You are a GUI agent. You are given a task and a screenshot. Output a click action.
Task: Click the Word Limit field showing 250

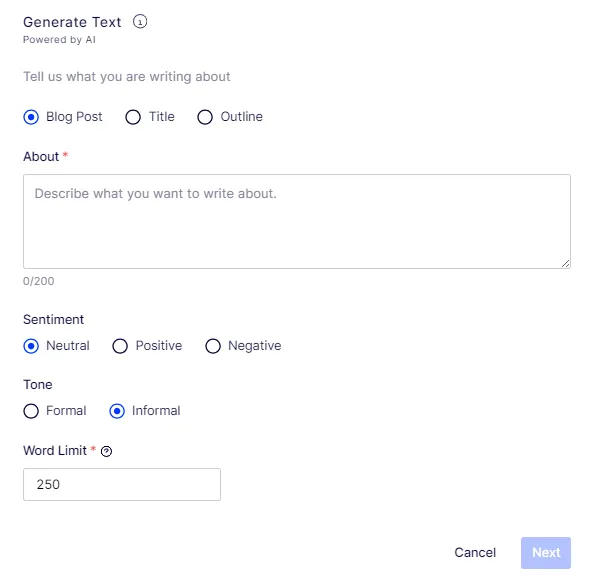click(122, 484)
